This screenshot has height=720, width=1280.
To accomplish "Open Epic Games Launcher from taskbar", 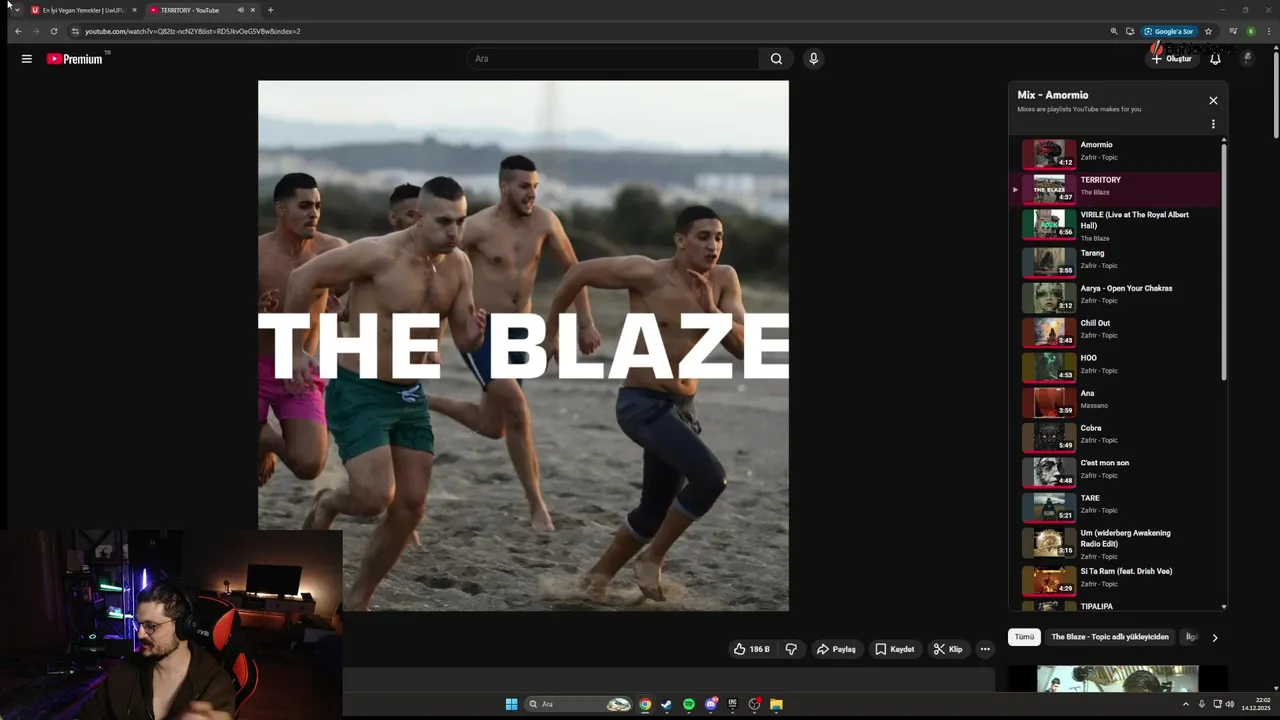I will point(733,704).
